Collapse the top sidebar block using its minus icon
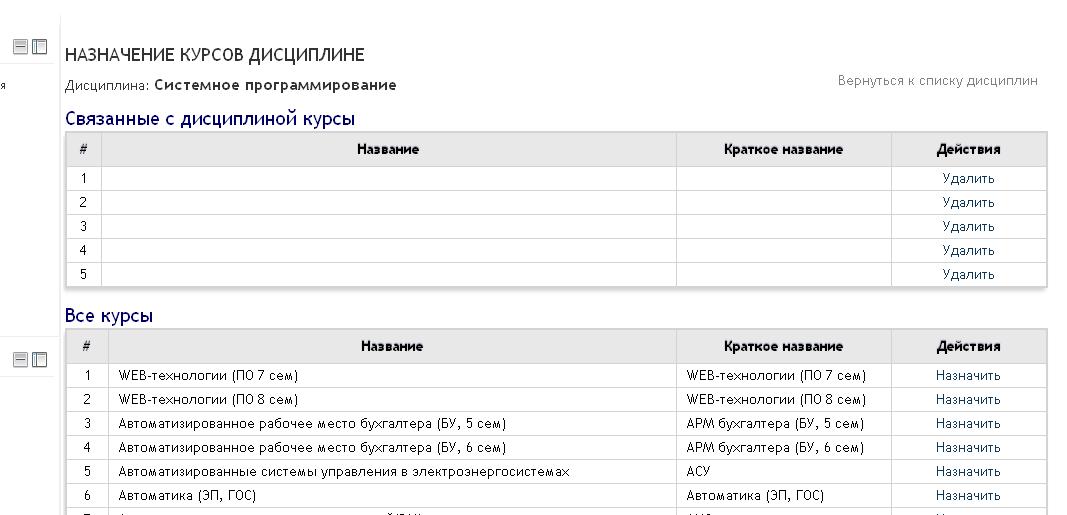The image size is (1067, 515). click(x=20, y=46)
